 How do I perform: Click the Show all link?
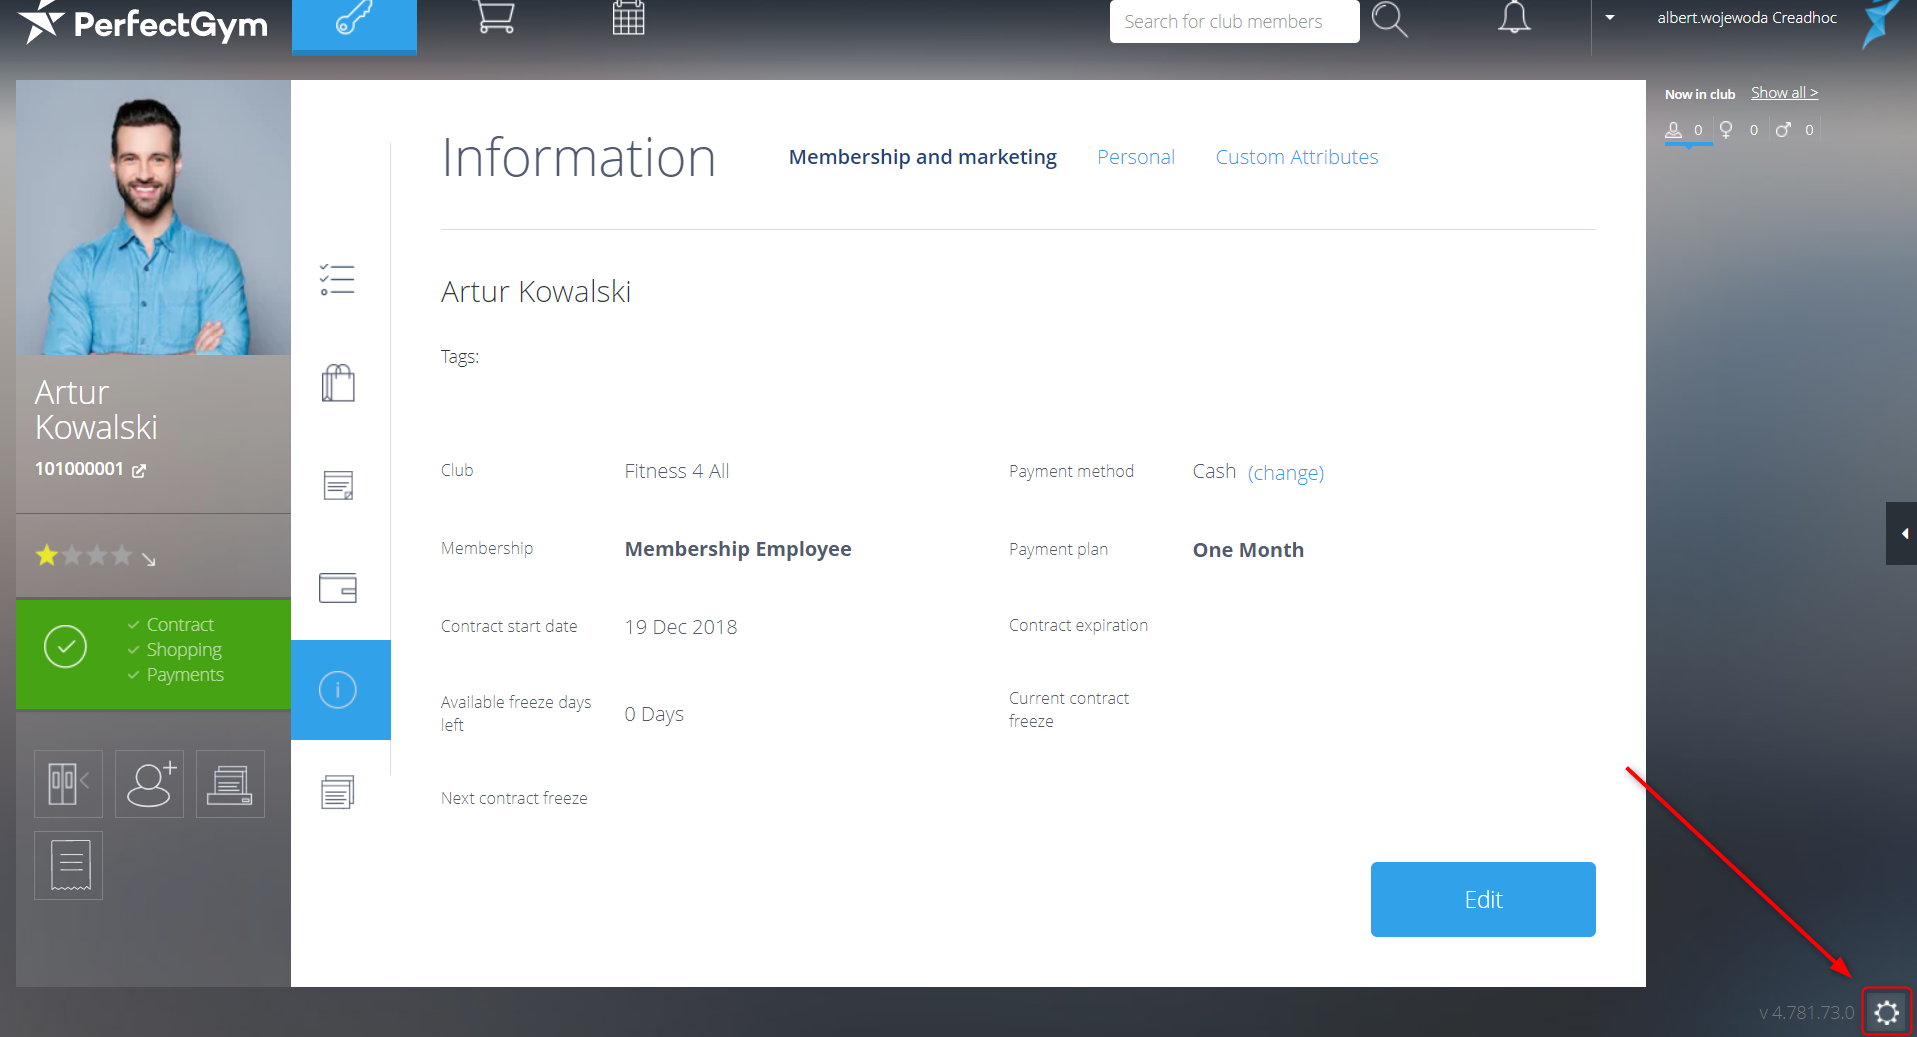pyautogui.click(x=1784, y=93)
